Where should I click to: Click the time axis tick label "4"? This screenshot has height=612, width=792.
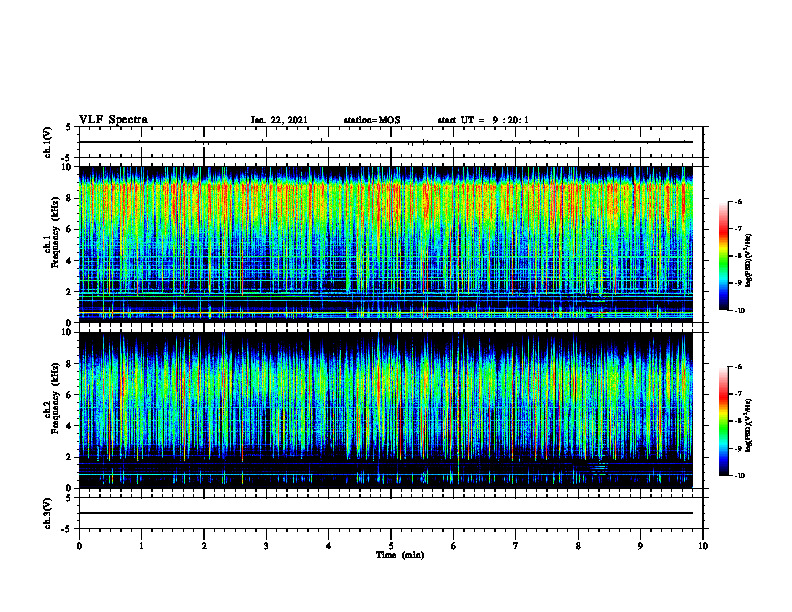tap(328, 546)
